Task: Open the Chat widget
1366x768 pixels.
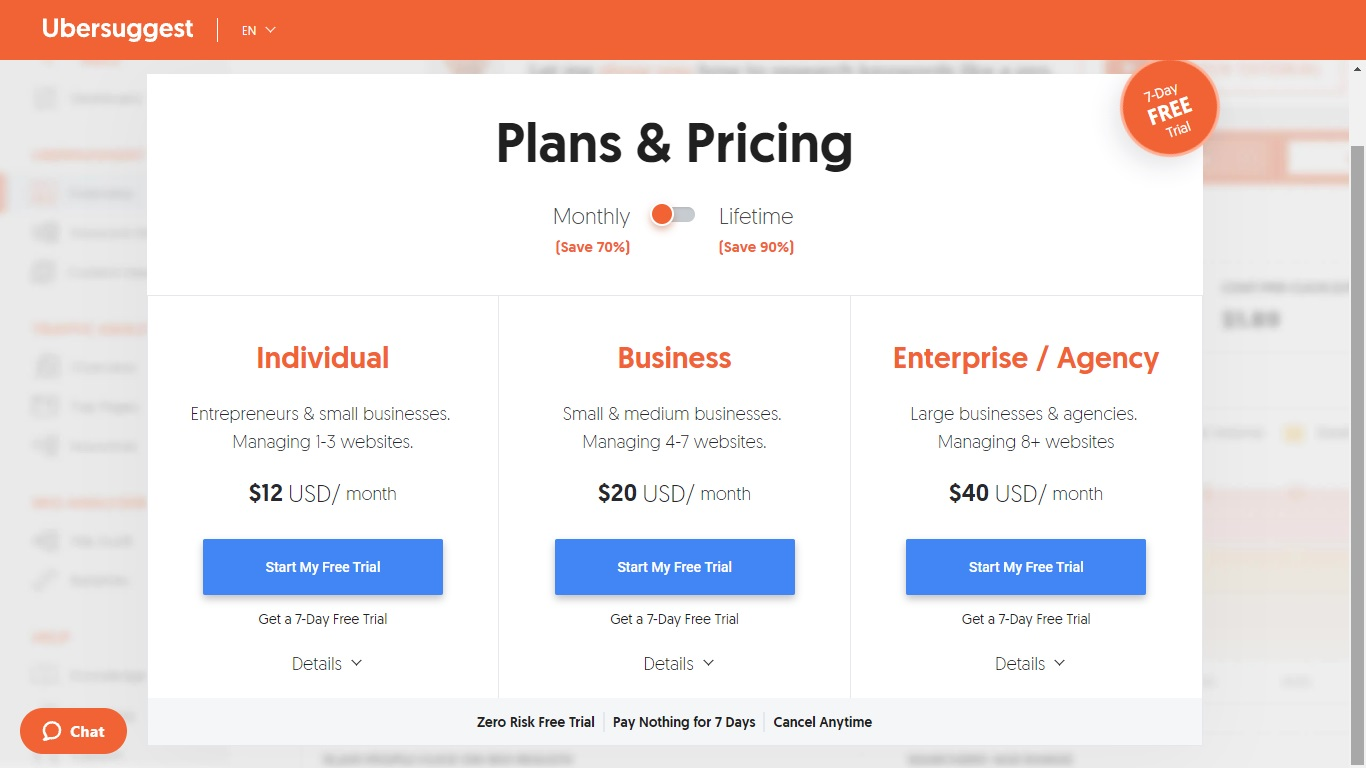Action: click(73, 731)
